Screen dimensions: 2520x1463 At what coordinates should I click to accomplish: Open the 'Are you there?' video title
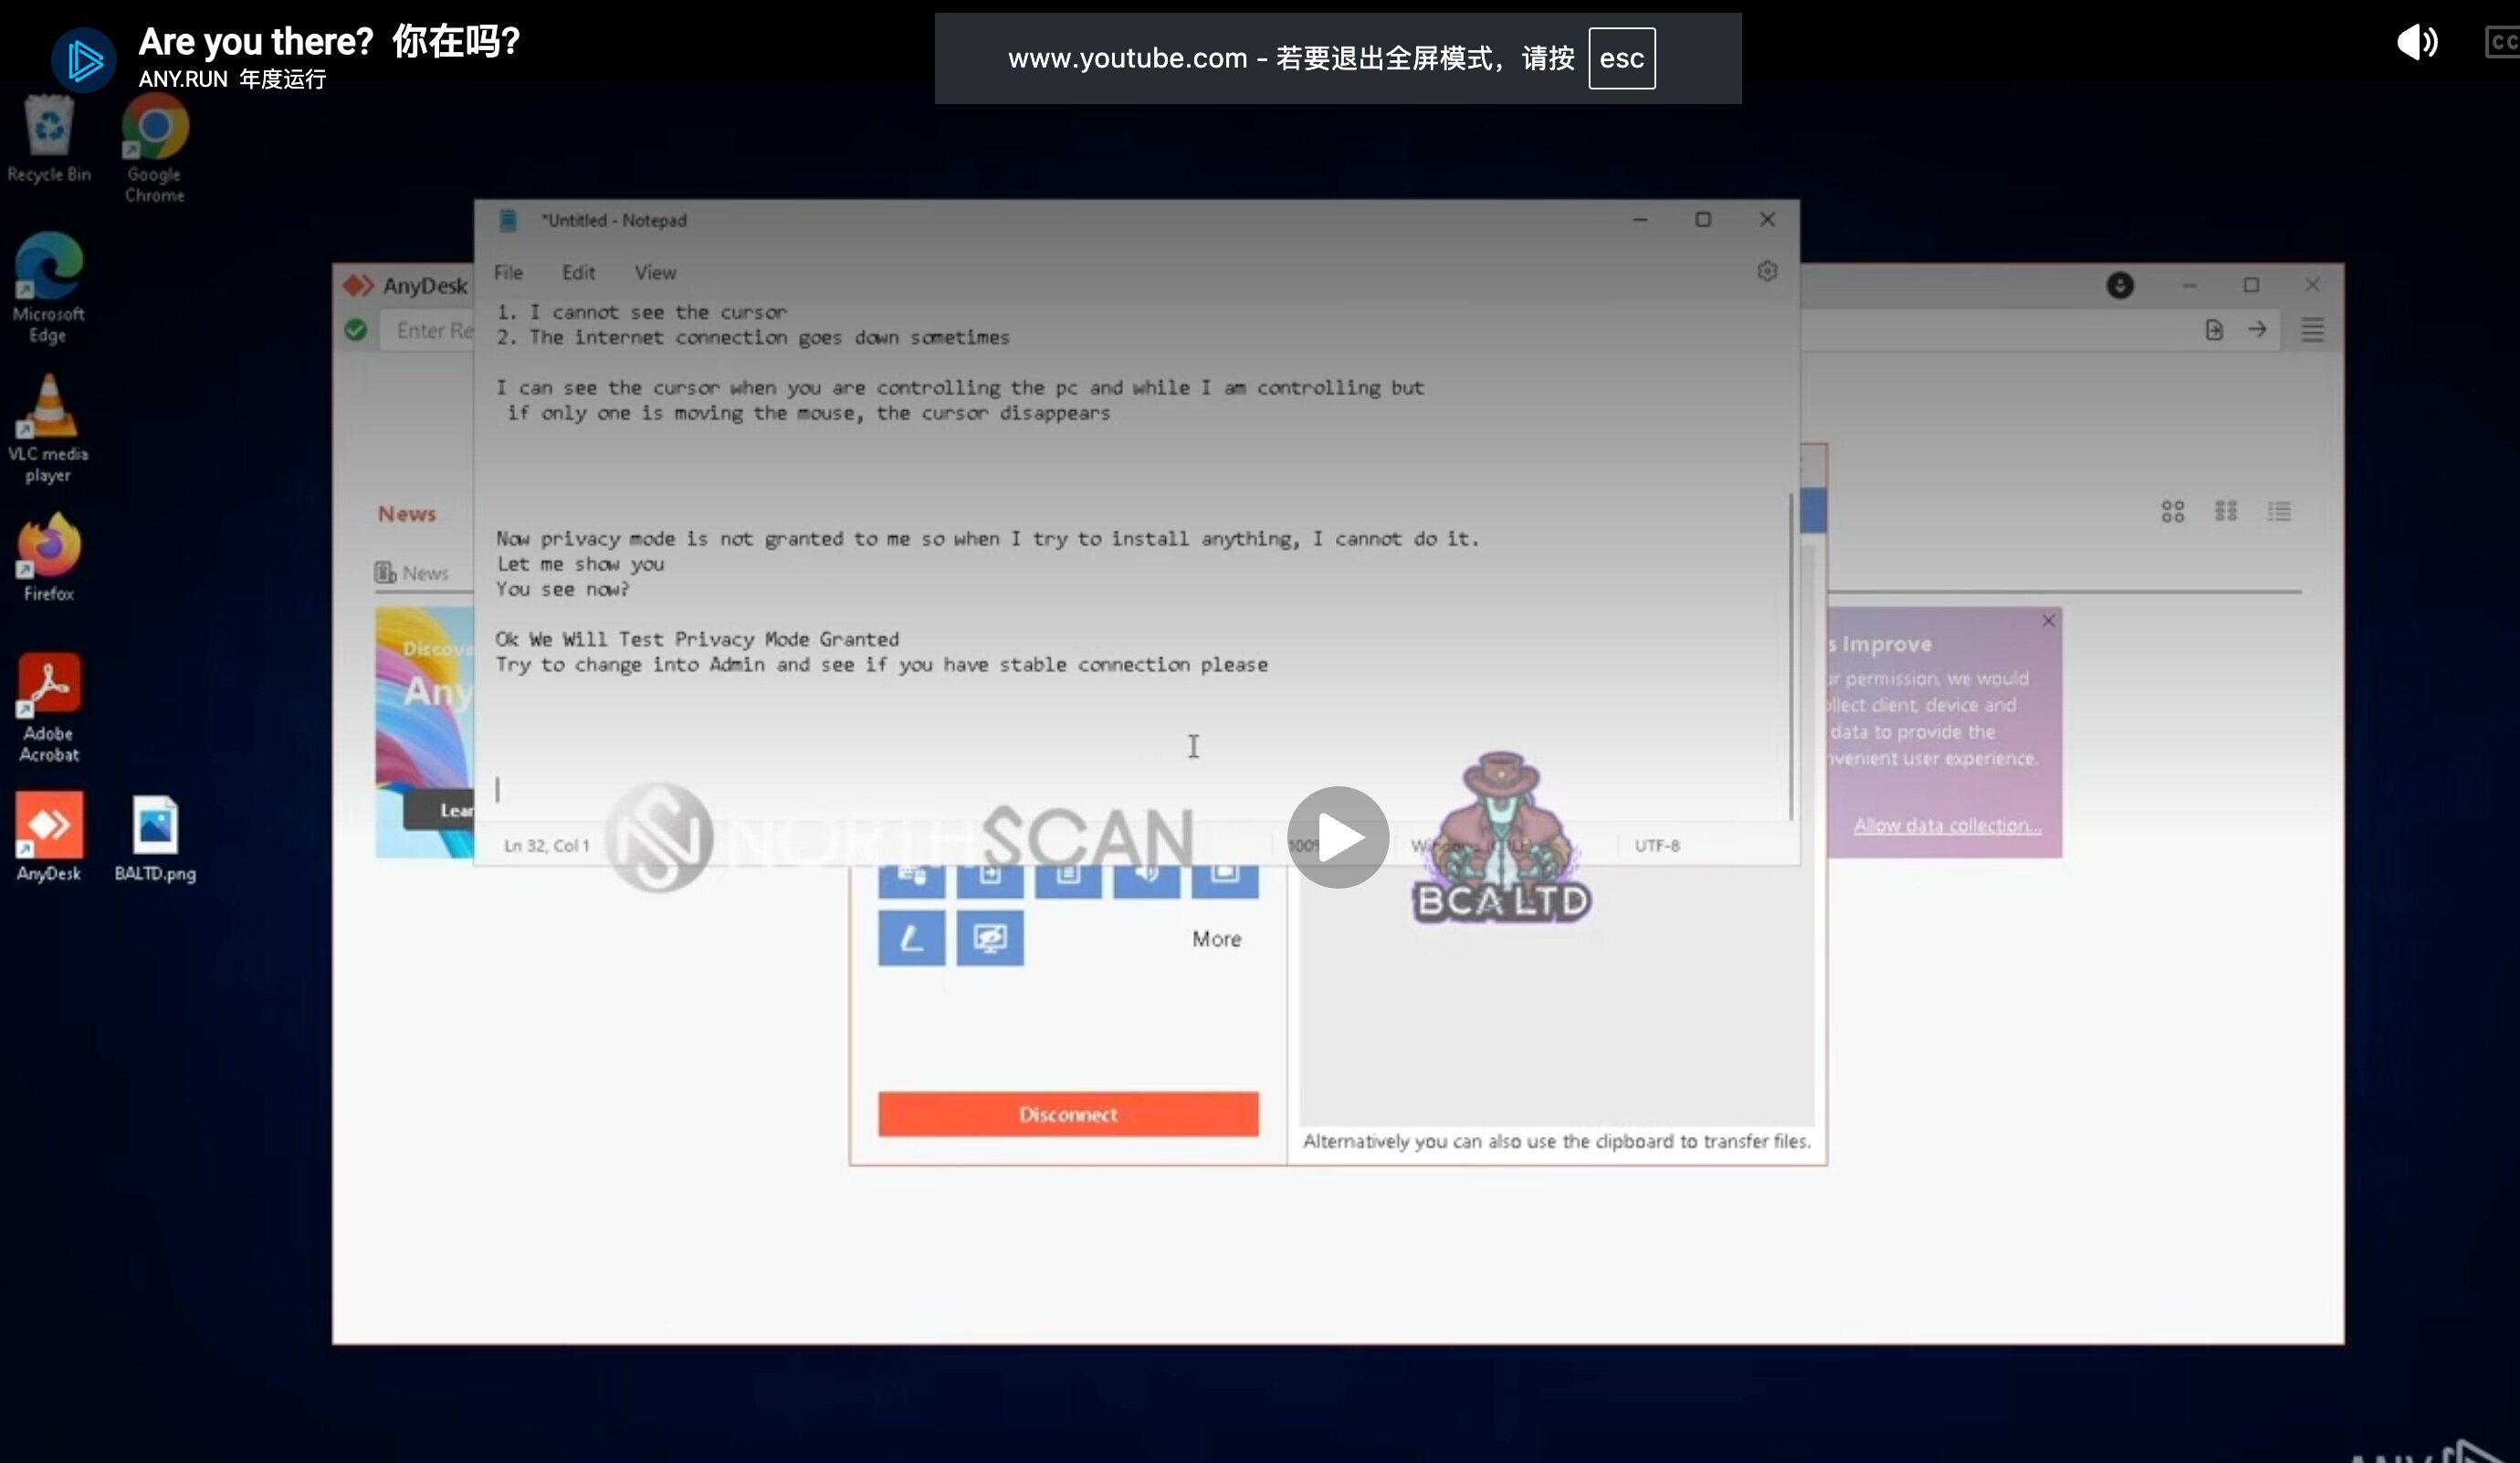[329, 41]
